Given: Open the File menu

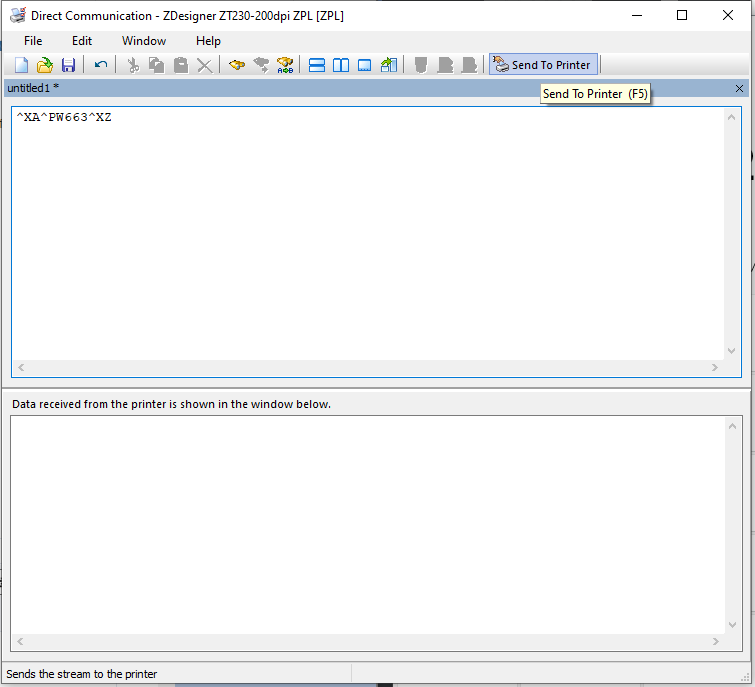Looking at the screenshot, I should click(x=33, y=41).
